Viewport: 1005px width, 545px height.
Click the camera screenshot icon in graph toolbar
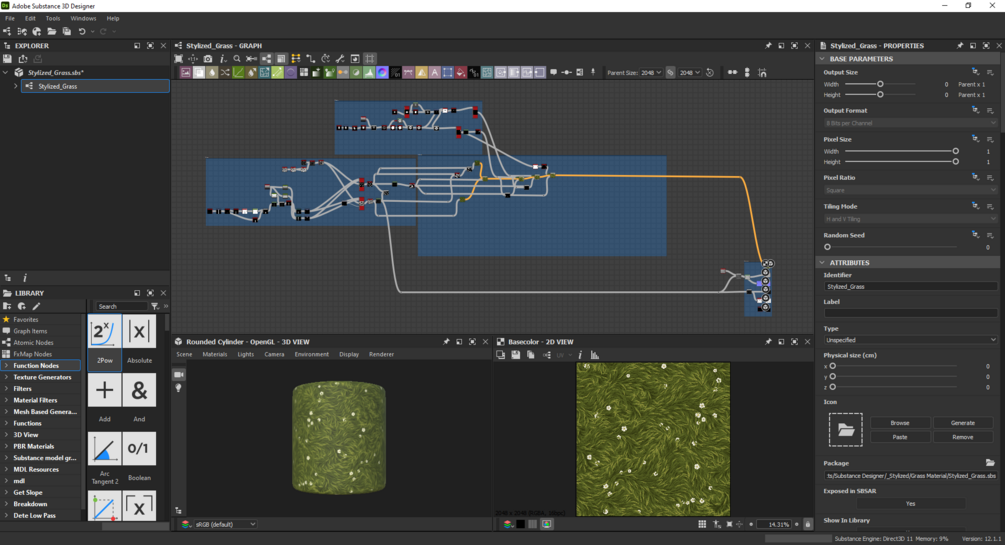208,59
